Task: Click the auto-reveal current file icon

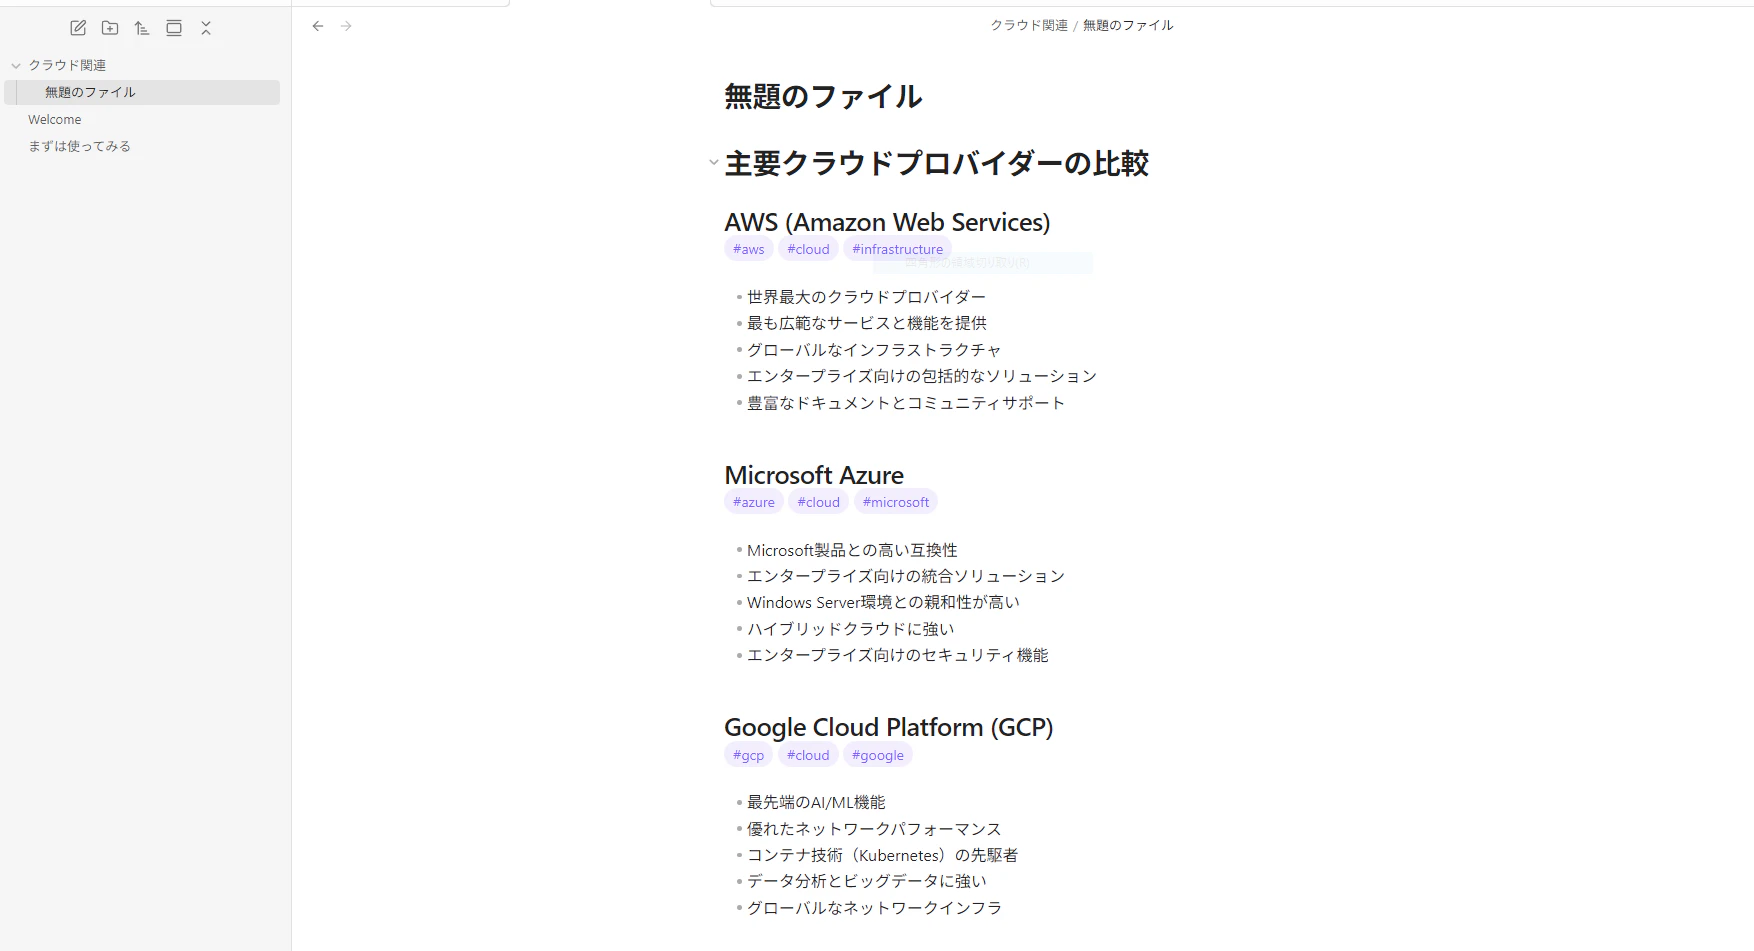Action: 174,28
